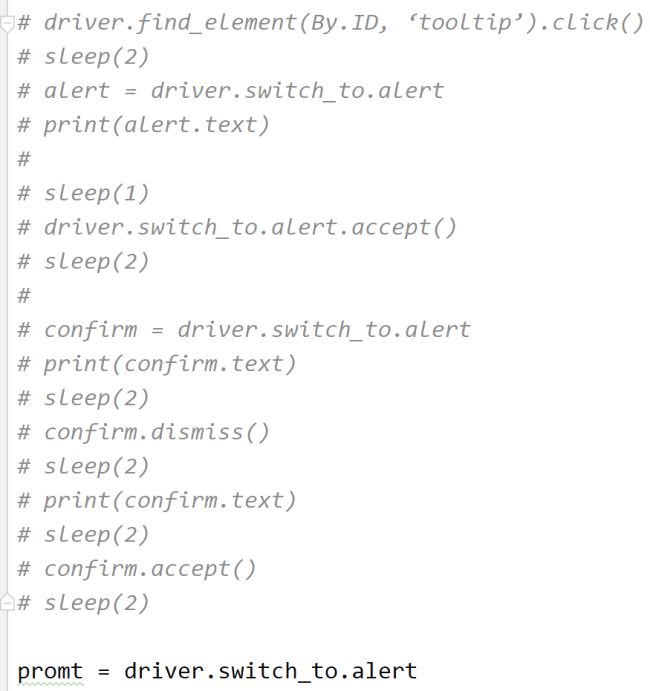Click the 'driver.switch_to.alert.accept()' comment line
Image resolution: width=650 pixels, height=691 pixels.
point(250,227)
